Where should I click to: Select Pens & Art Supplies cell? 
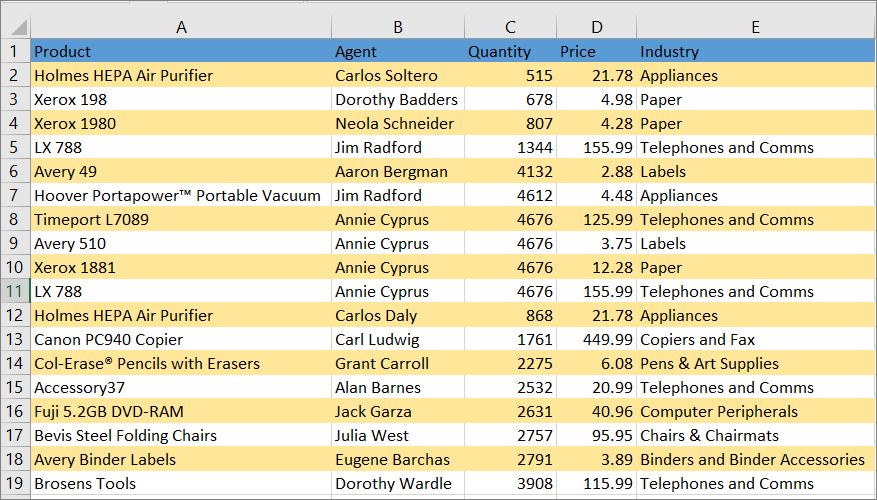[756, 364]
